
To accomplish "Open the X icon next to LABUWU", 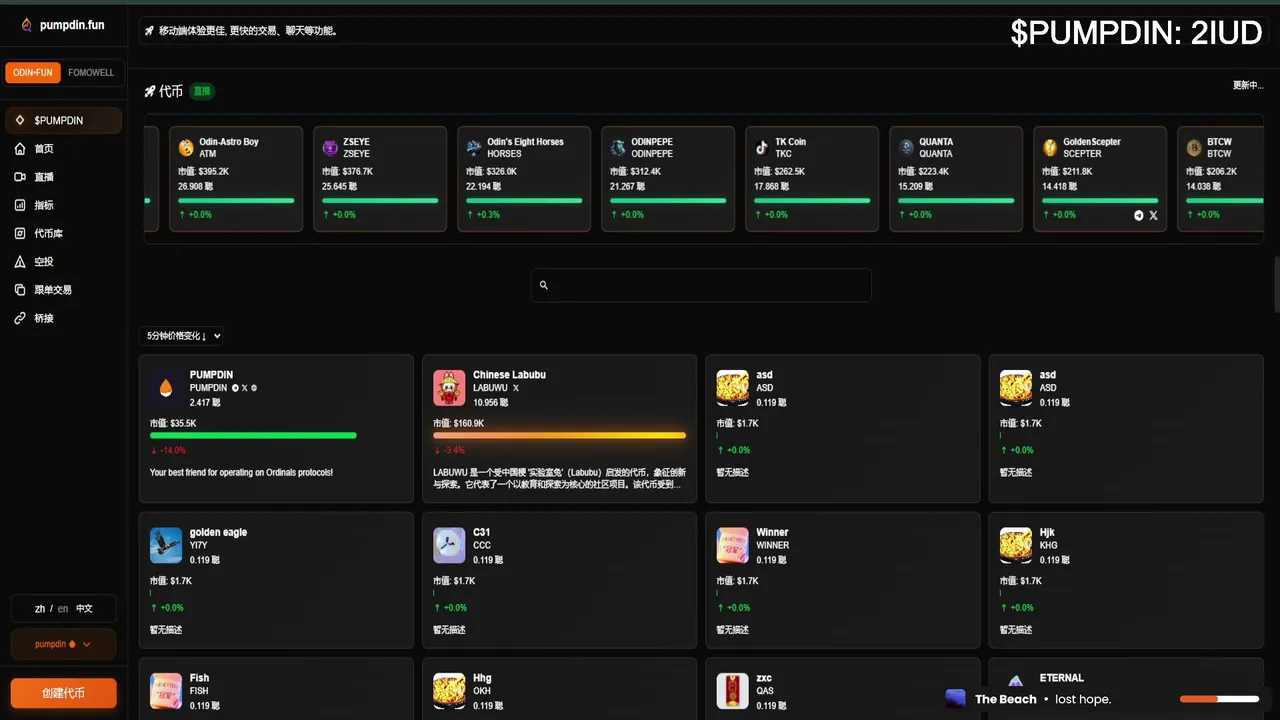I will 516,388.
